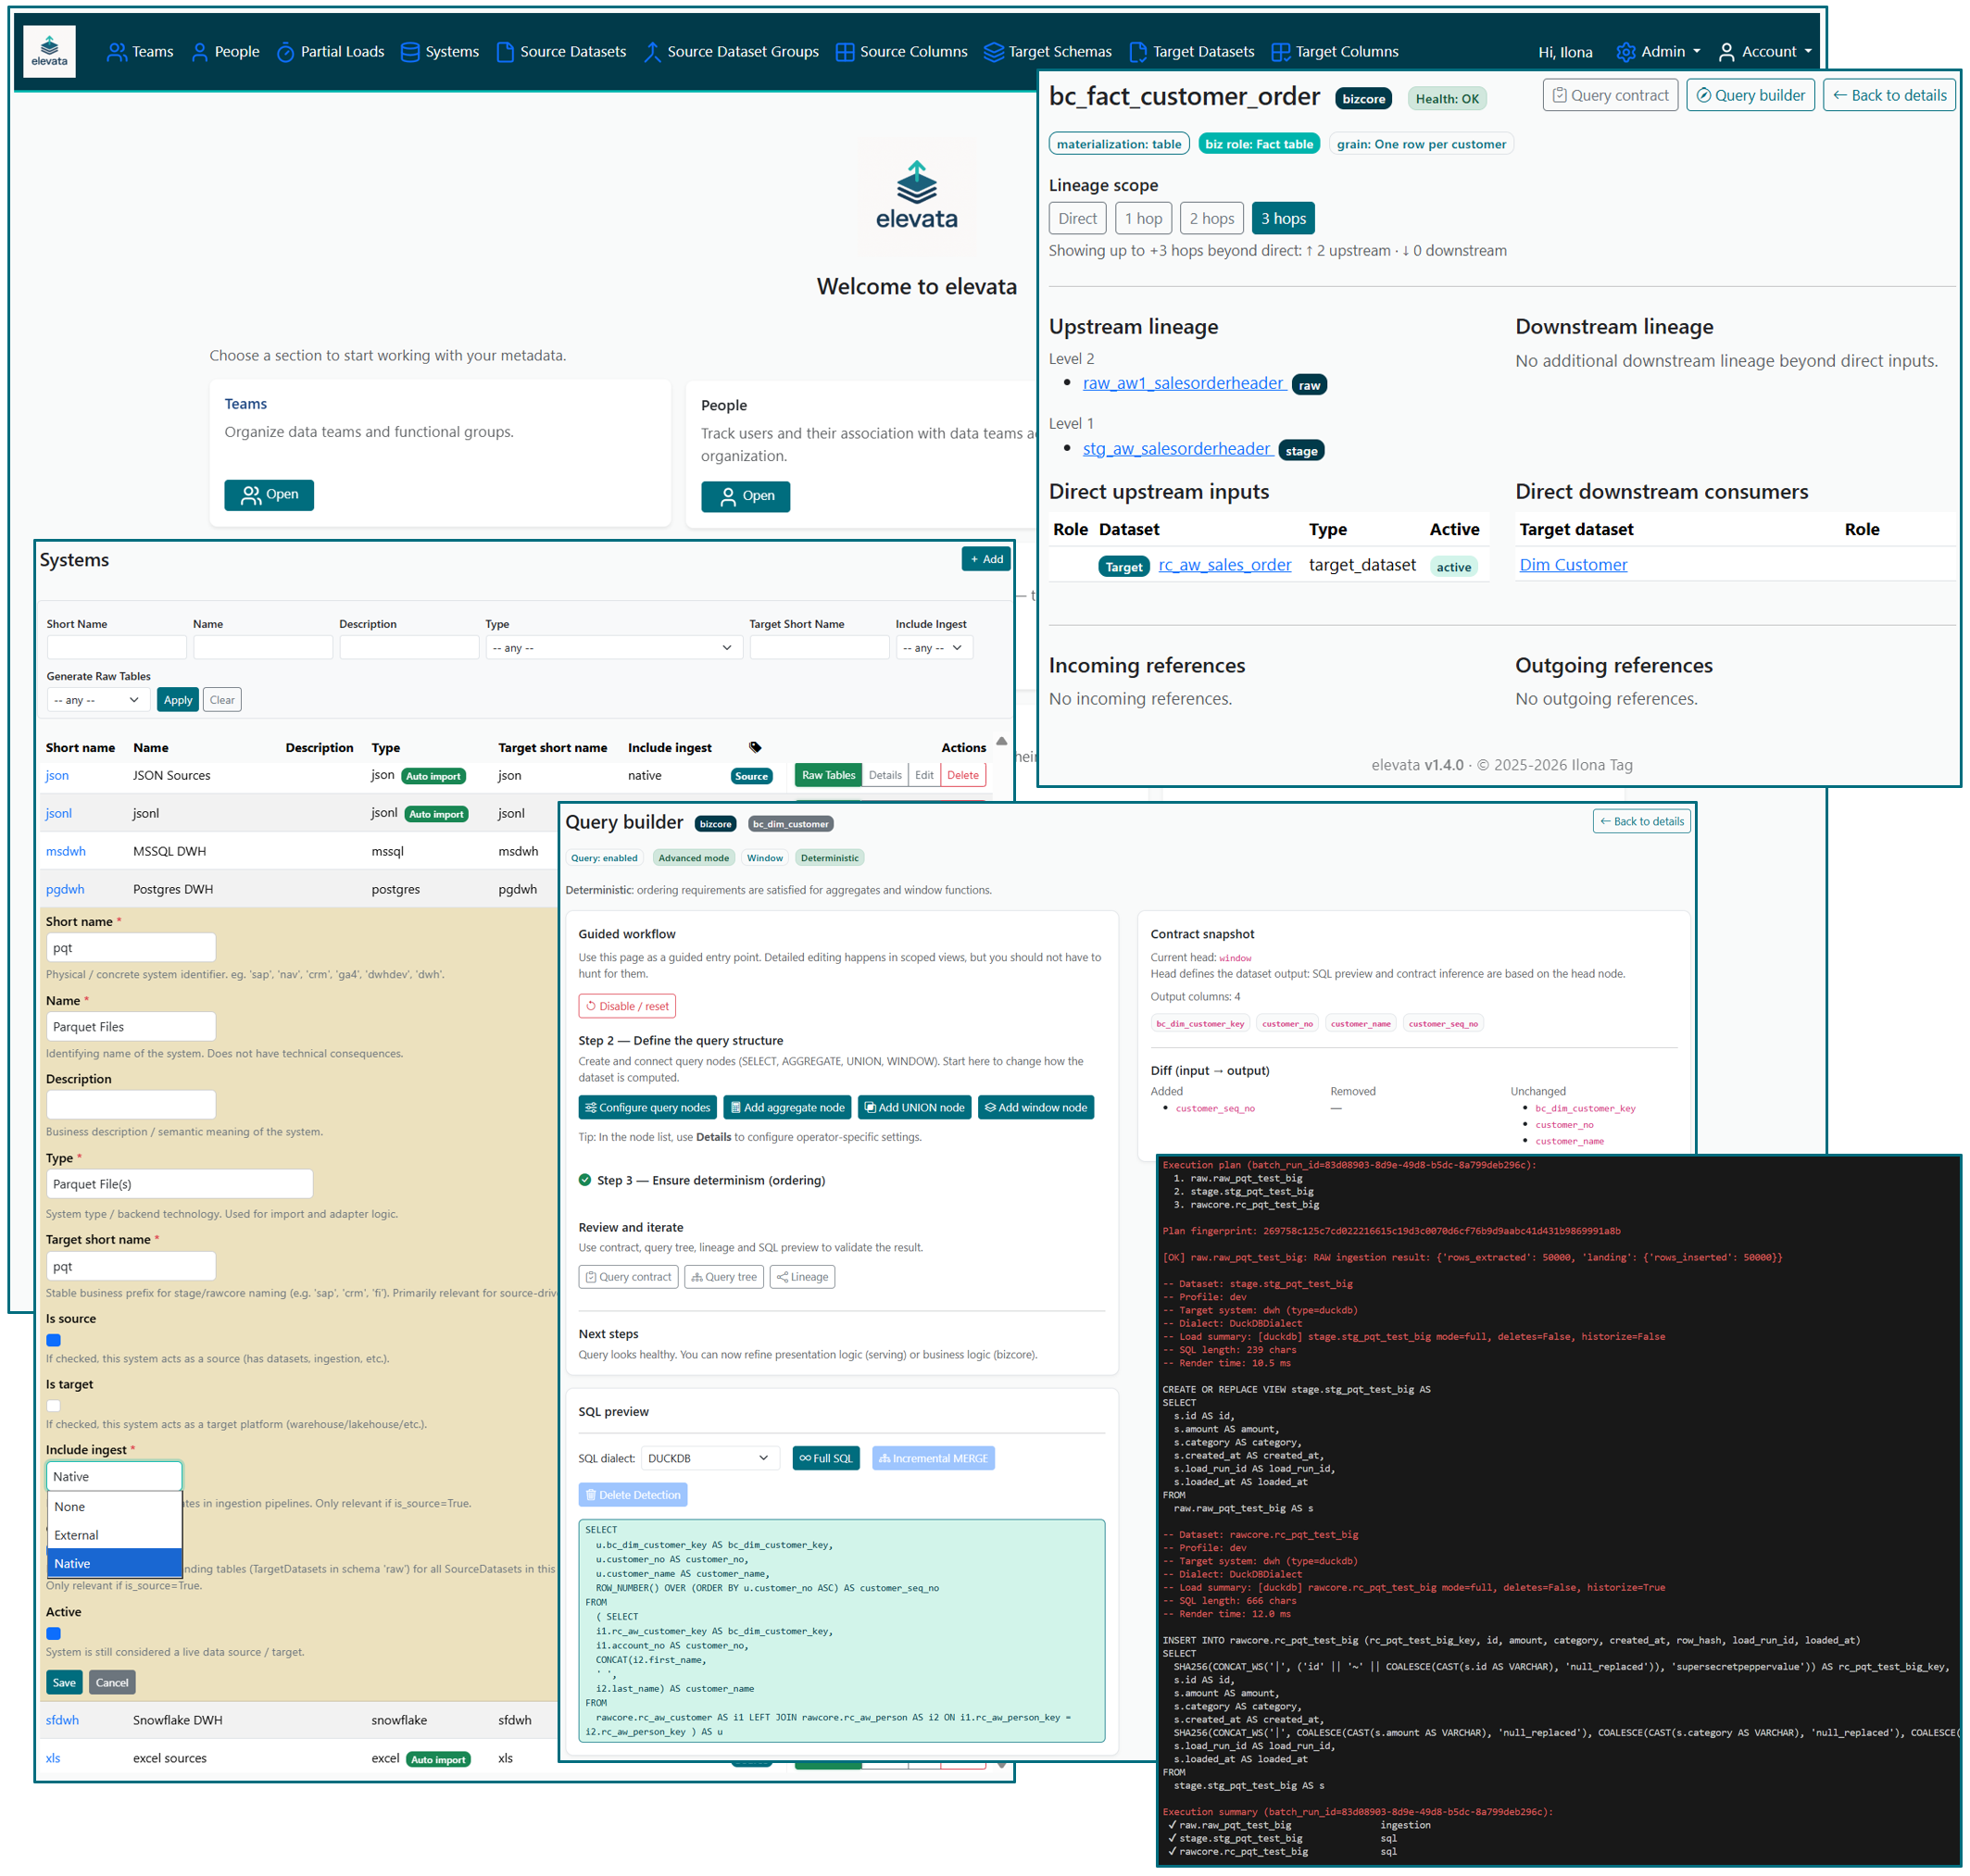Click the Admin gear icon
This screenshot has width=1970, height=1876.
[1625, 52]
